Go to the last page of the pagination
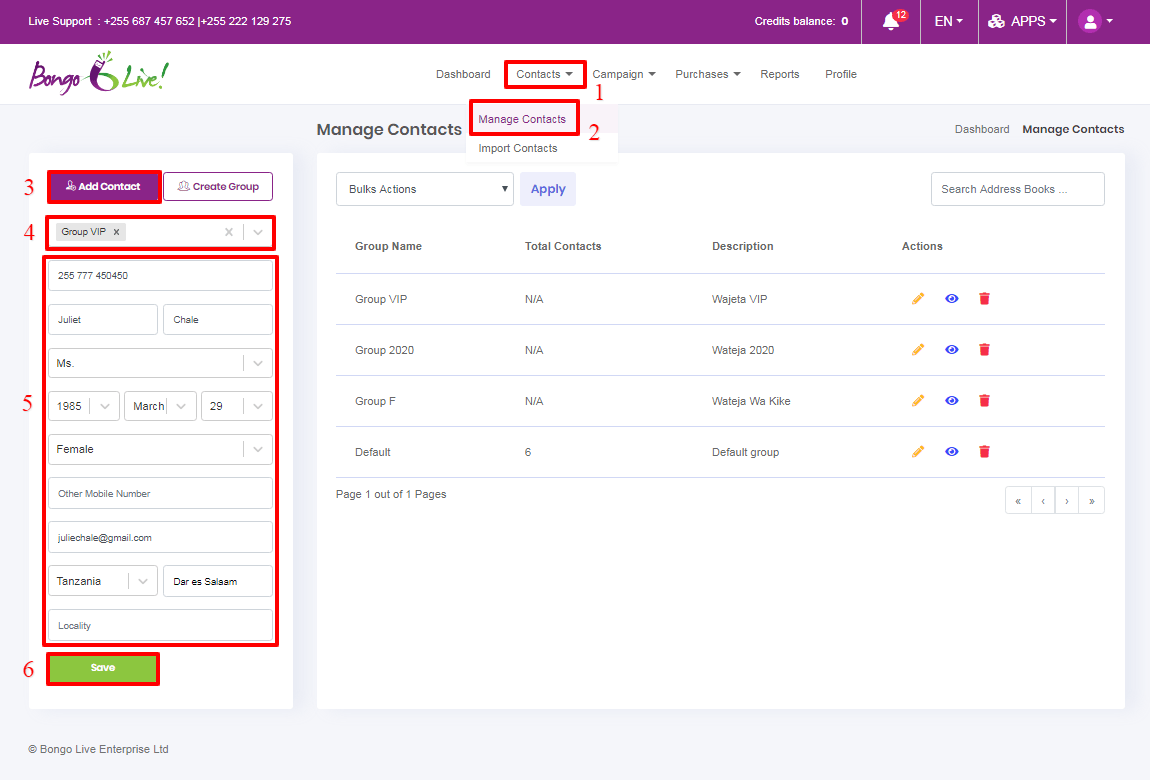 (1091, 501)
